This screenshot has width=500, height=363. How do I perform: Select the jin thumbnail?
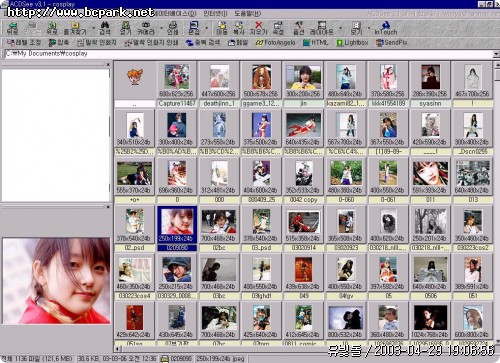[x=303, y=84]
